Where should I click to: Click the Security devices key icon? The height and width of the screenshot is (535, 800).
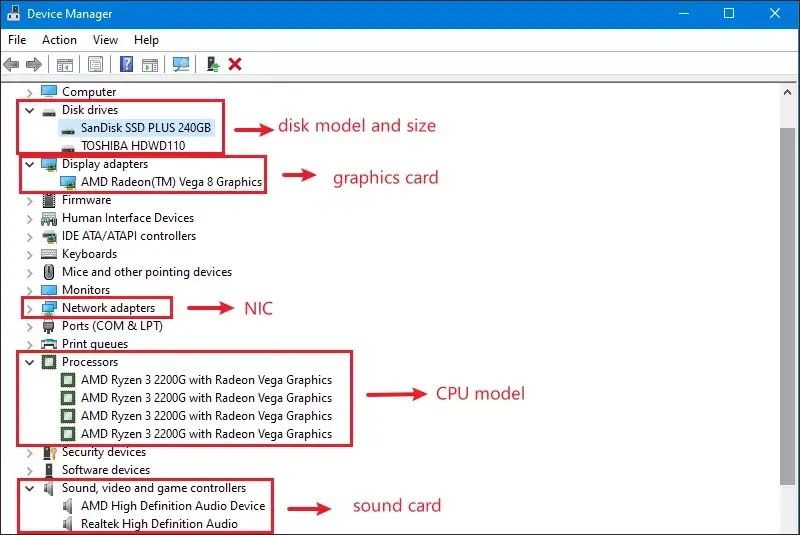(49, 452)
